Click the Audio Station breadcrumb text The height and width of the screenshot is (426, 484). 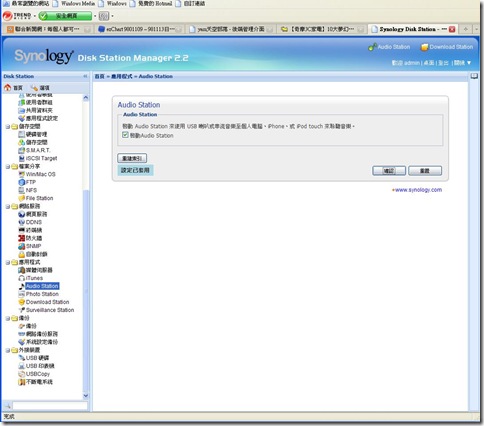[156, 76]
